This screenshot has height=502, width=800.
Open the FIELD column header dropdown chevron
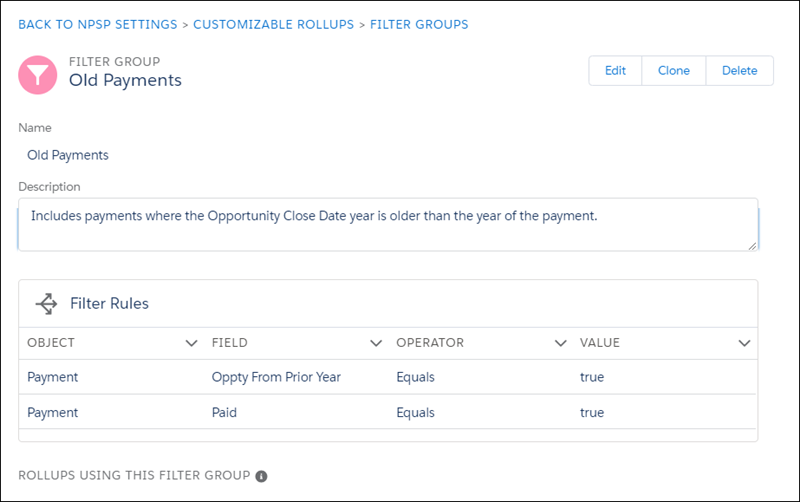coord(376,343)
